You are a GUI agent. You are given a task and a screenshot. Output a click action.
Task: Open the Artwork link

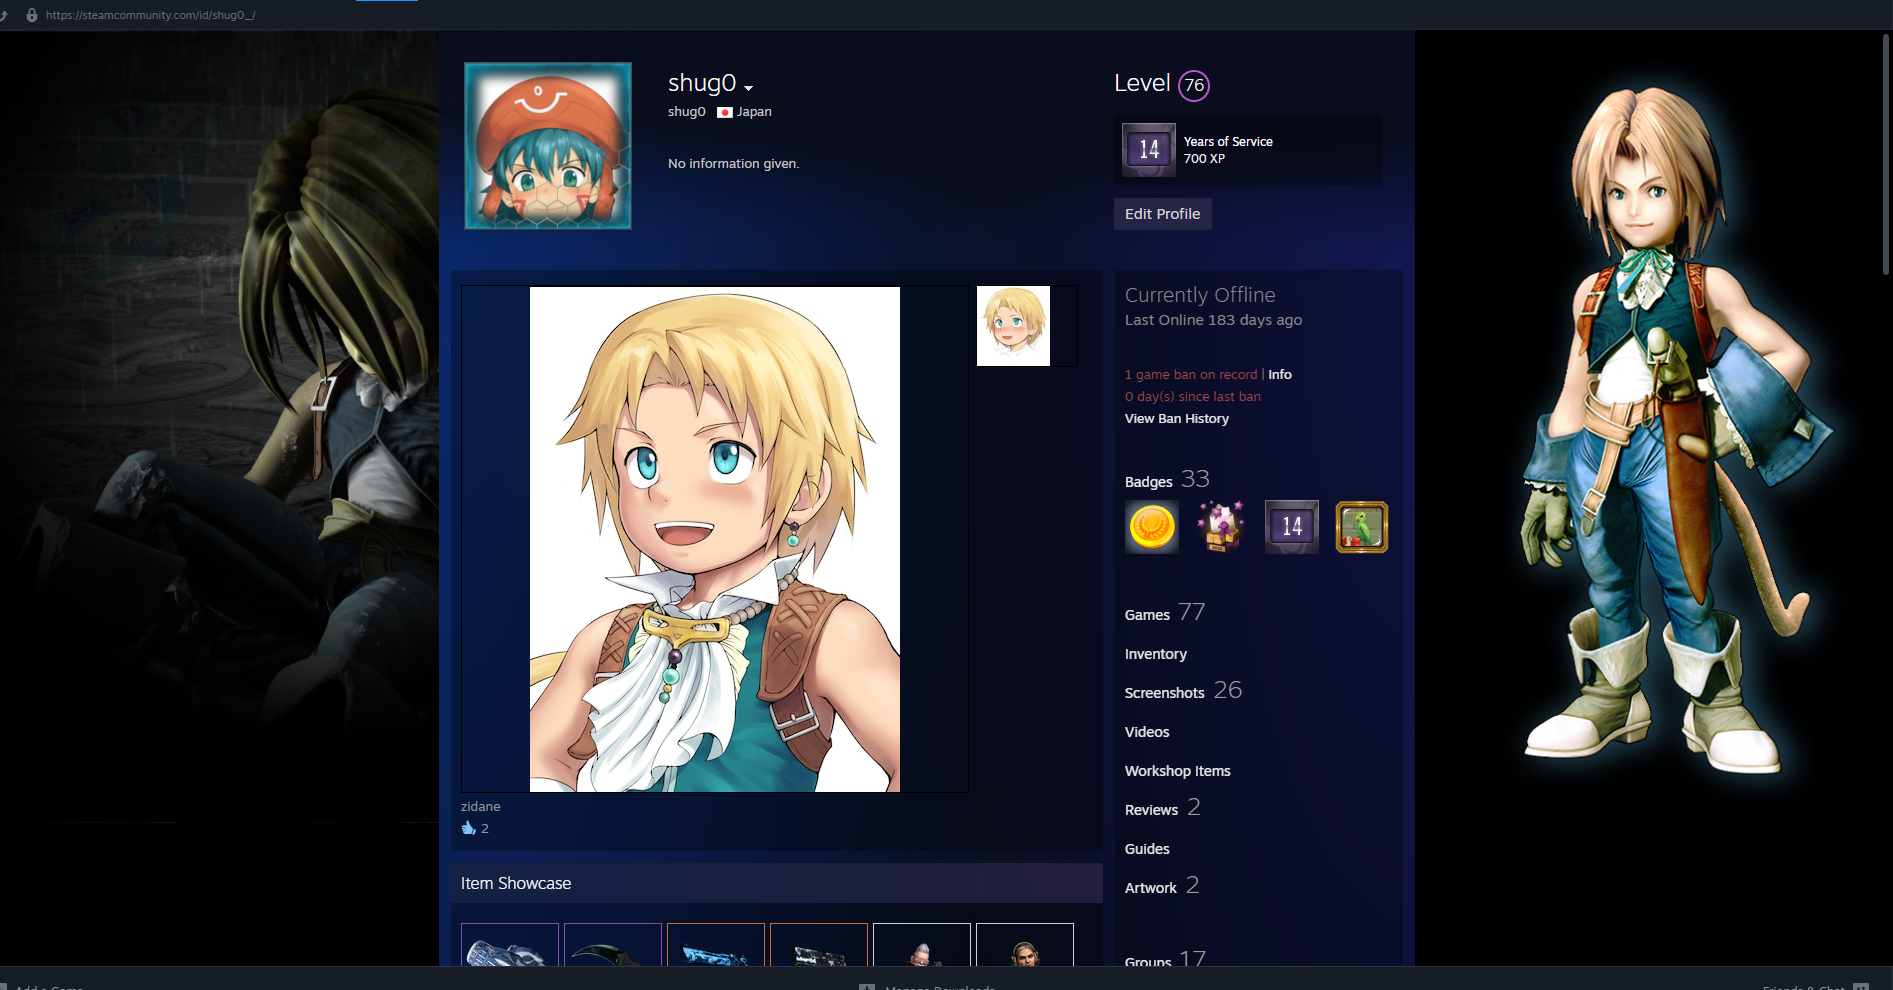[1151, 888]
